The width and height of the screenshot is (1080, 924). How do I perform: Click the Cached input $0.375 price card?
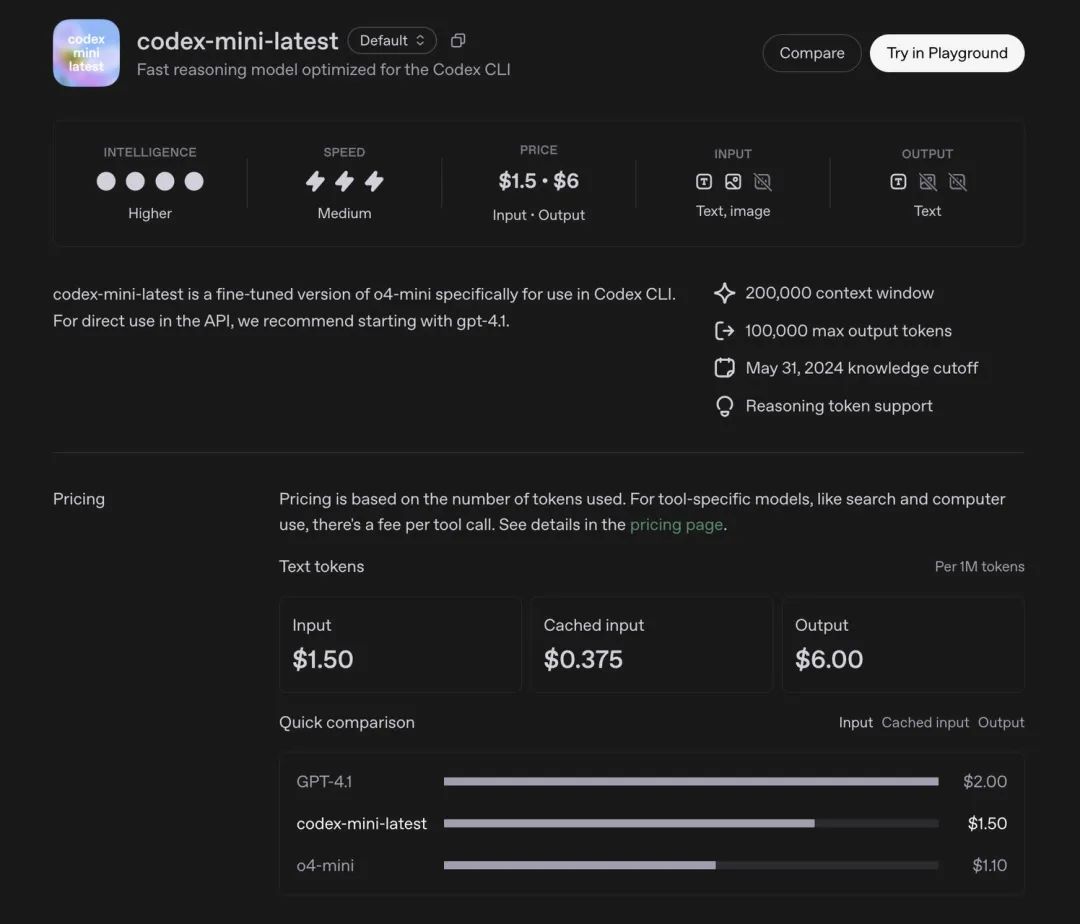pos(651,644)
